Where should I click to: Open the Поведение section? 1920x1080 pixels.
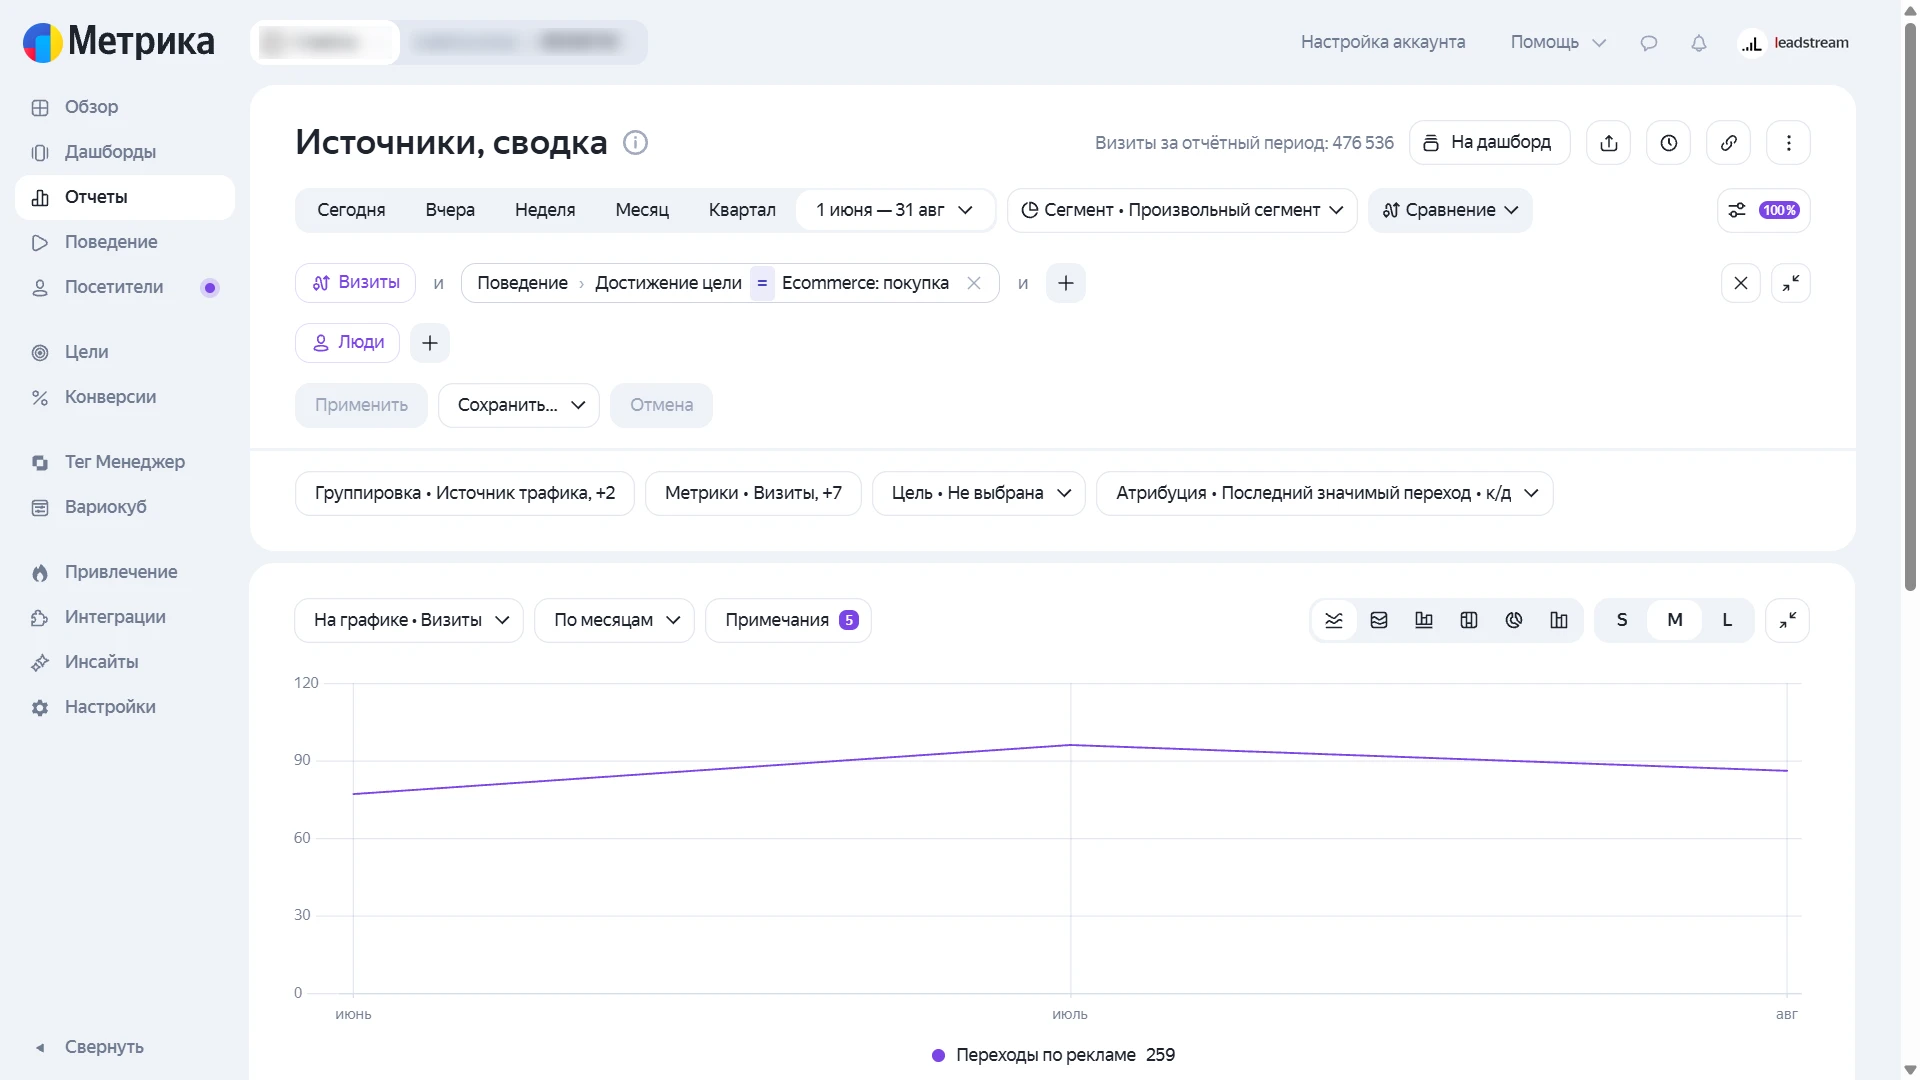[x=125, y=242]
